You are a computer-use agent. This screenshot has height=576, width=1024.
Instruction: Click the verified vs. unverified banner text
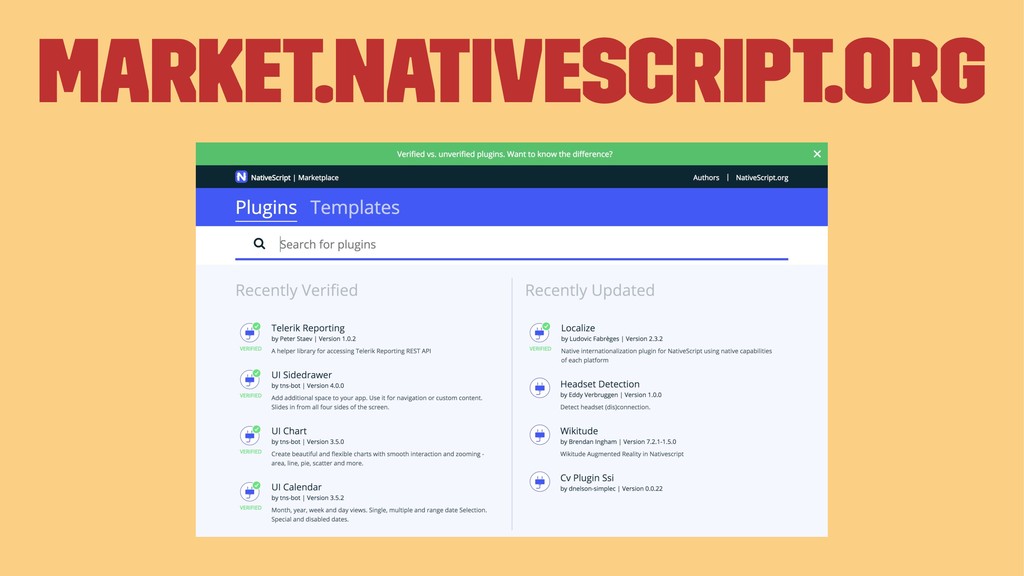pyautogui.click(x=505, y=154)
